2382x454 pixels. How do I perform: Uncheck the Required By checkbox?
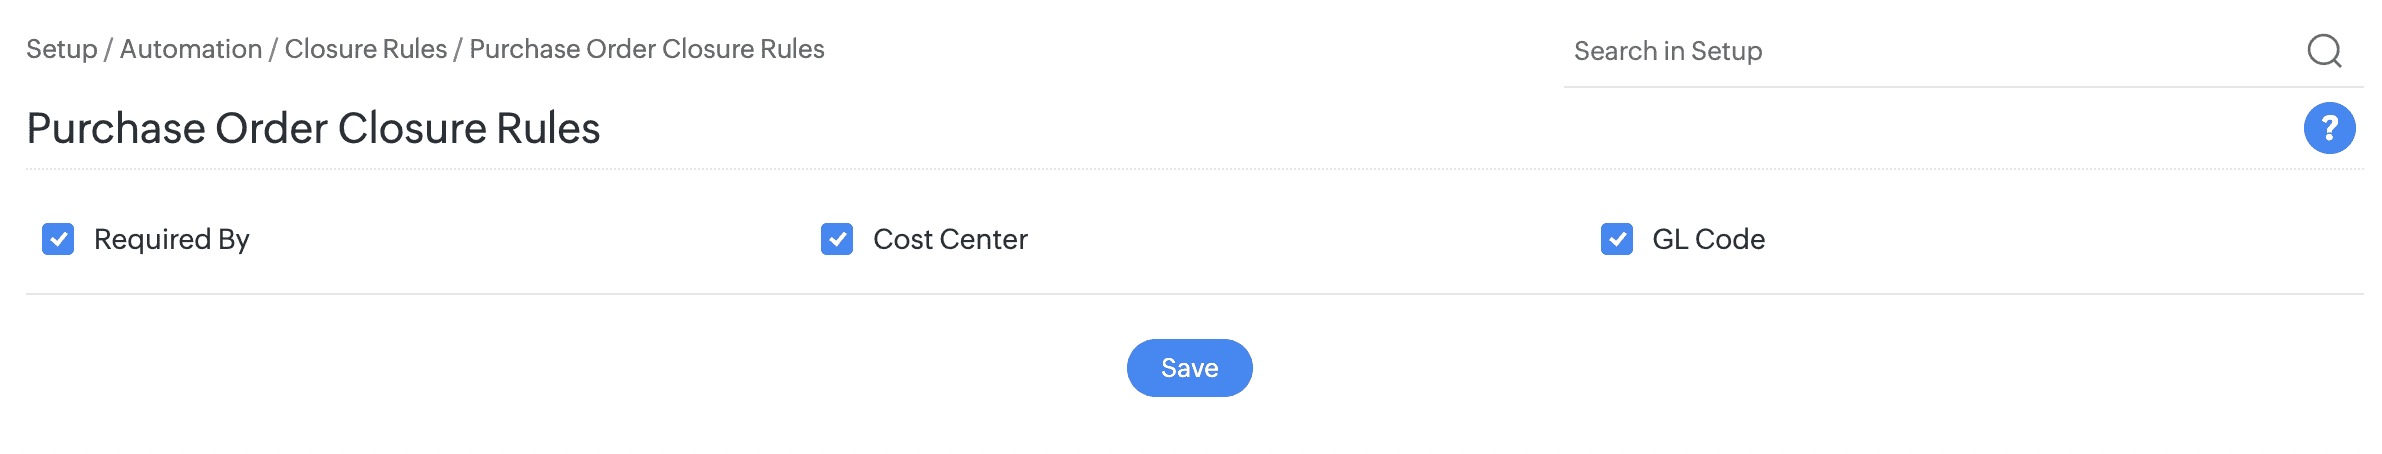[58, 239]
